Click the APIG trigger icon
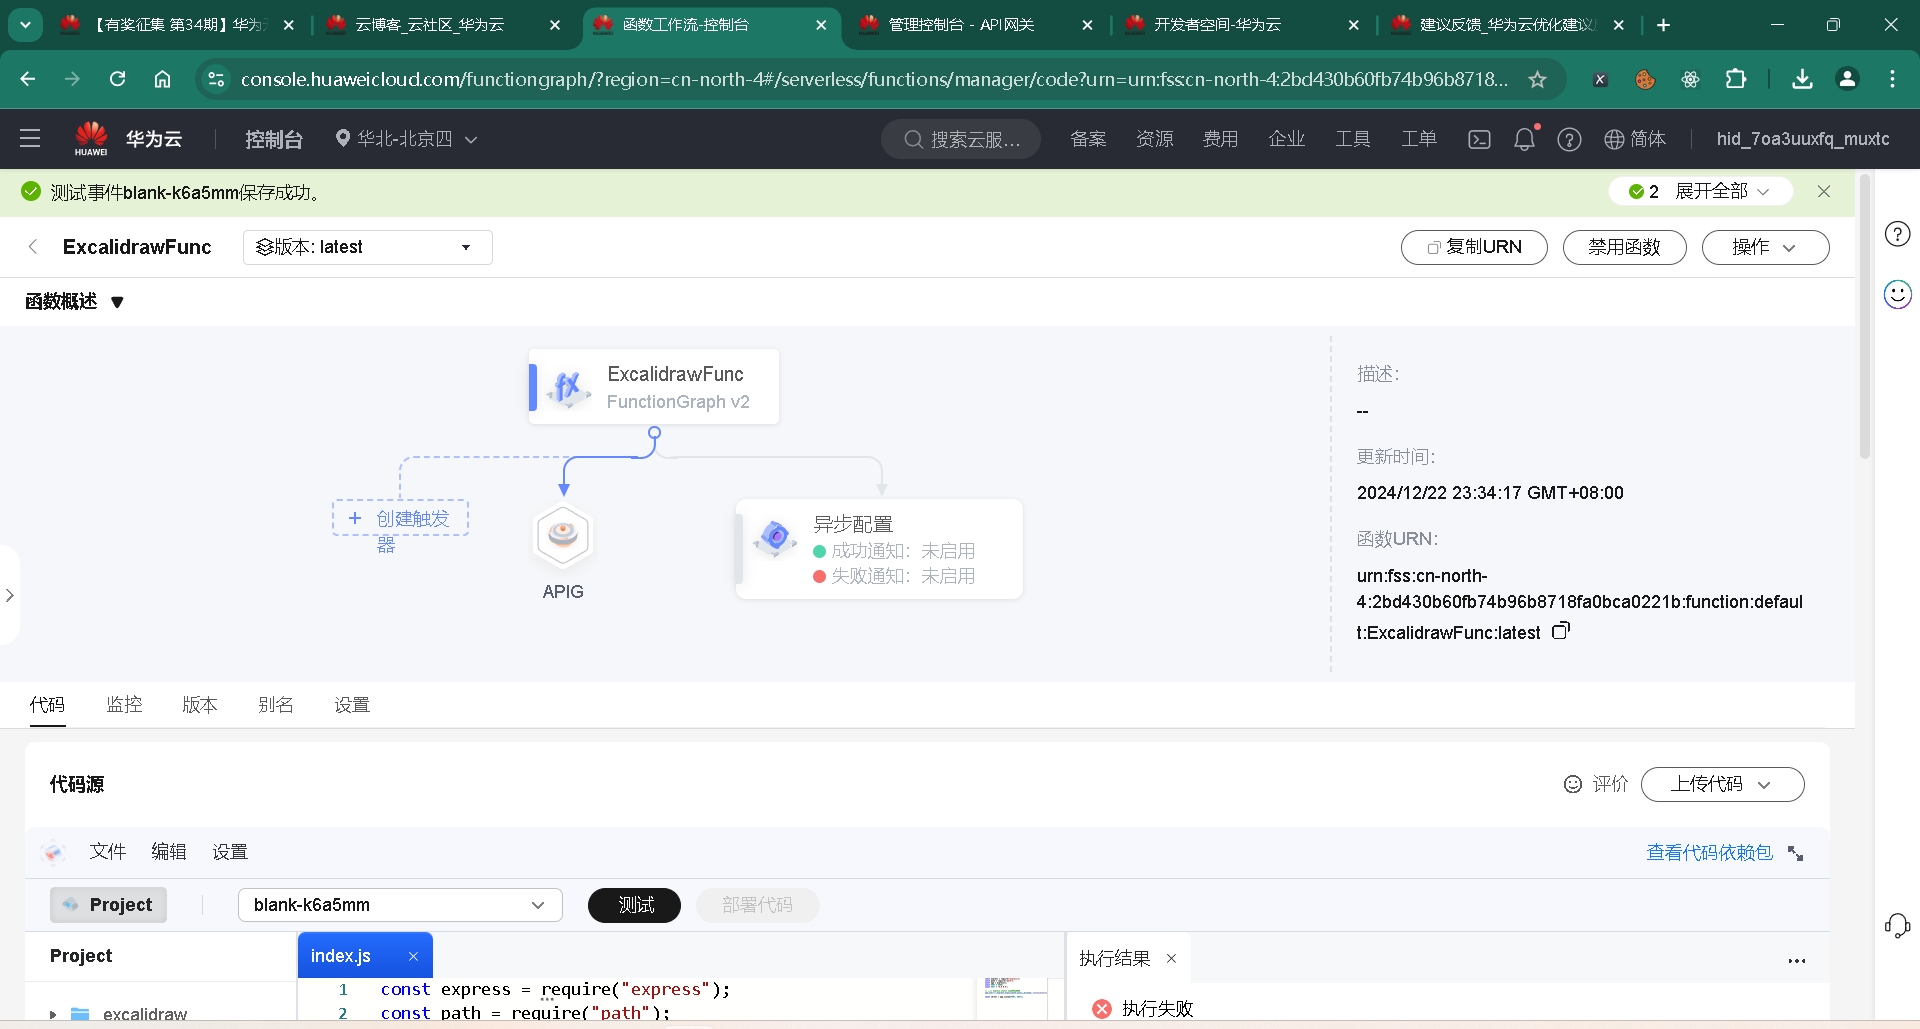This screenshot has width=1920, height=1029. click(x=563, y=536)
